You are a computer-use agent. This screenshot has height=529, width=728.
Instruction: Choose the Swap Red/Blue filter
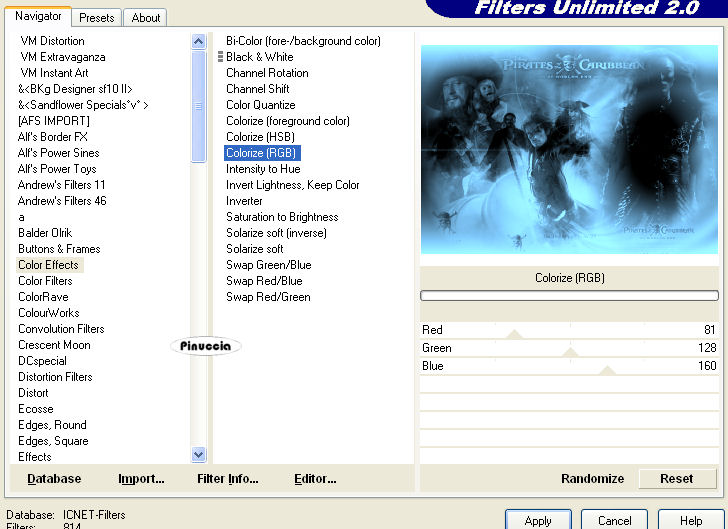(x=264, y=281)
